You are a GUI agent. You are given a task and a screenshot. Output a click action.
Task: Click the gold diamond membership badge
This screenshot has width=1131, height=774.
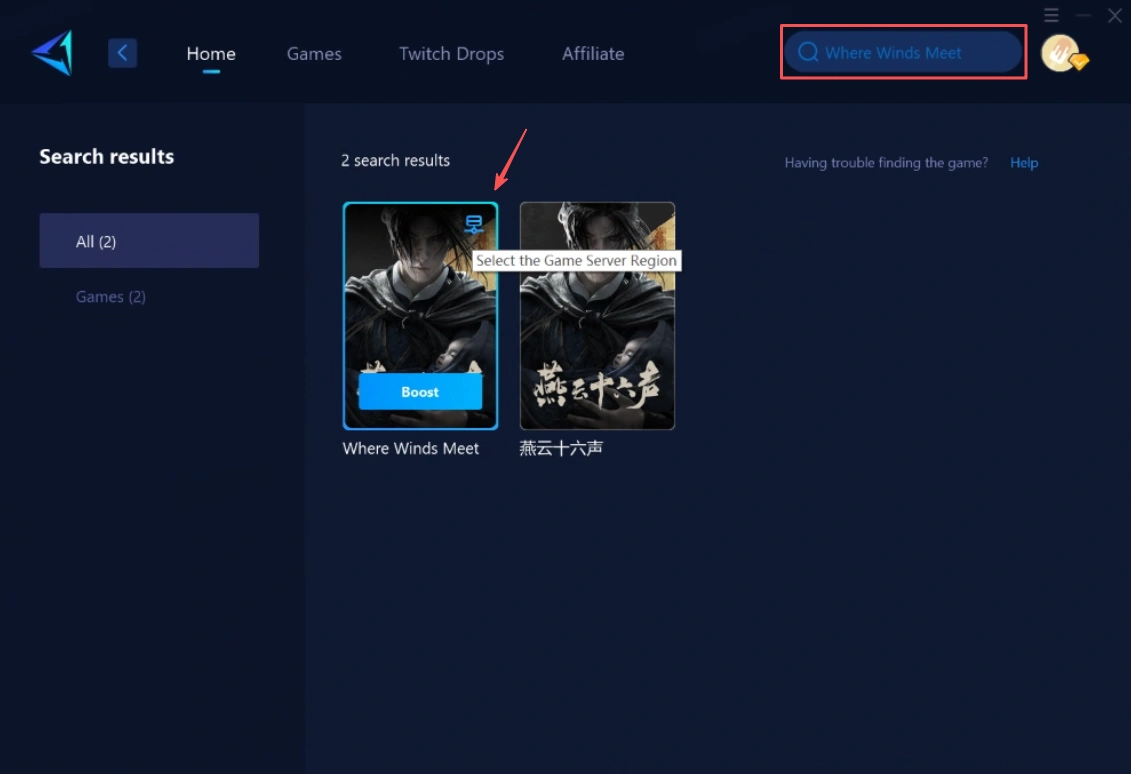coord(1078,62)
